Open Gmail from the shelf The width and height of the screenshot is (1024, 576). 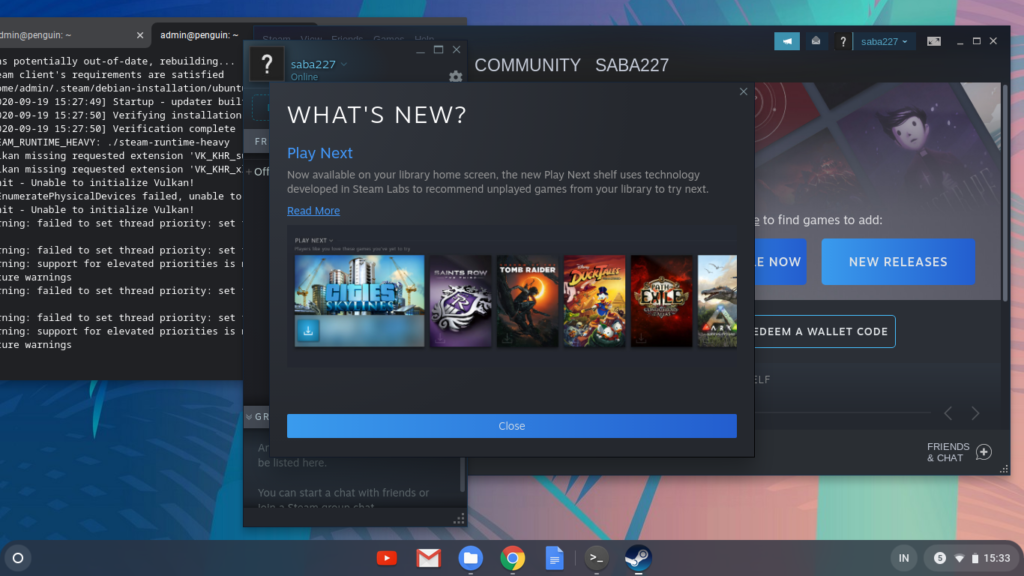click(428, 558)
